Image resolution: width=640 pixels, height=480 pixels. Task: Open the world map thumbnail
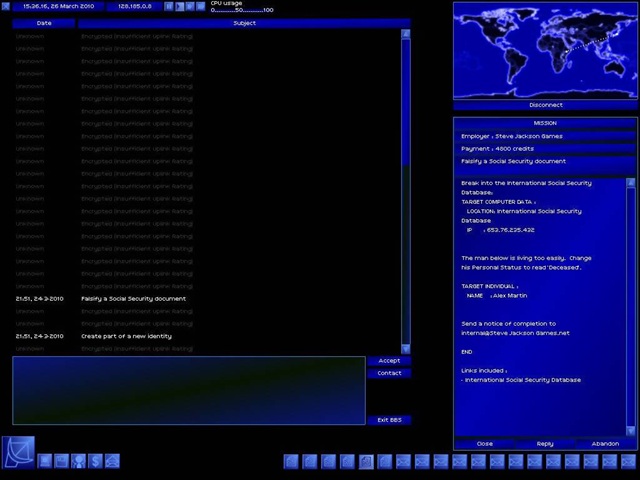[x=545, y=50]
